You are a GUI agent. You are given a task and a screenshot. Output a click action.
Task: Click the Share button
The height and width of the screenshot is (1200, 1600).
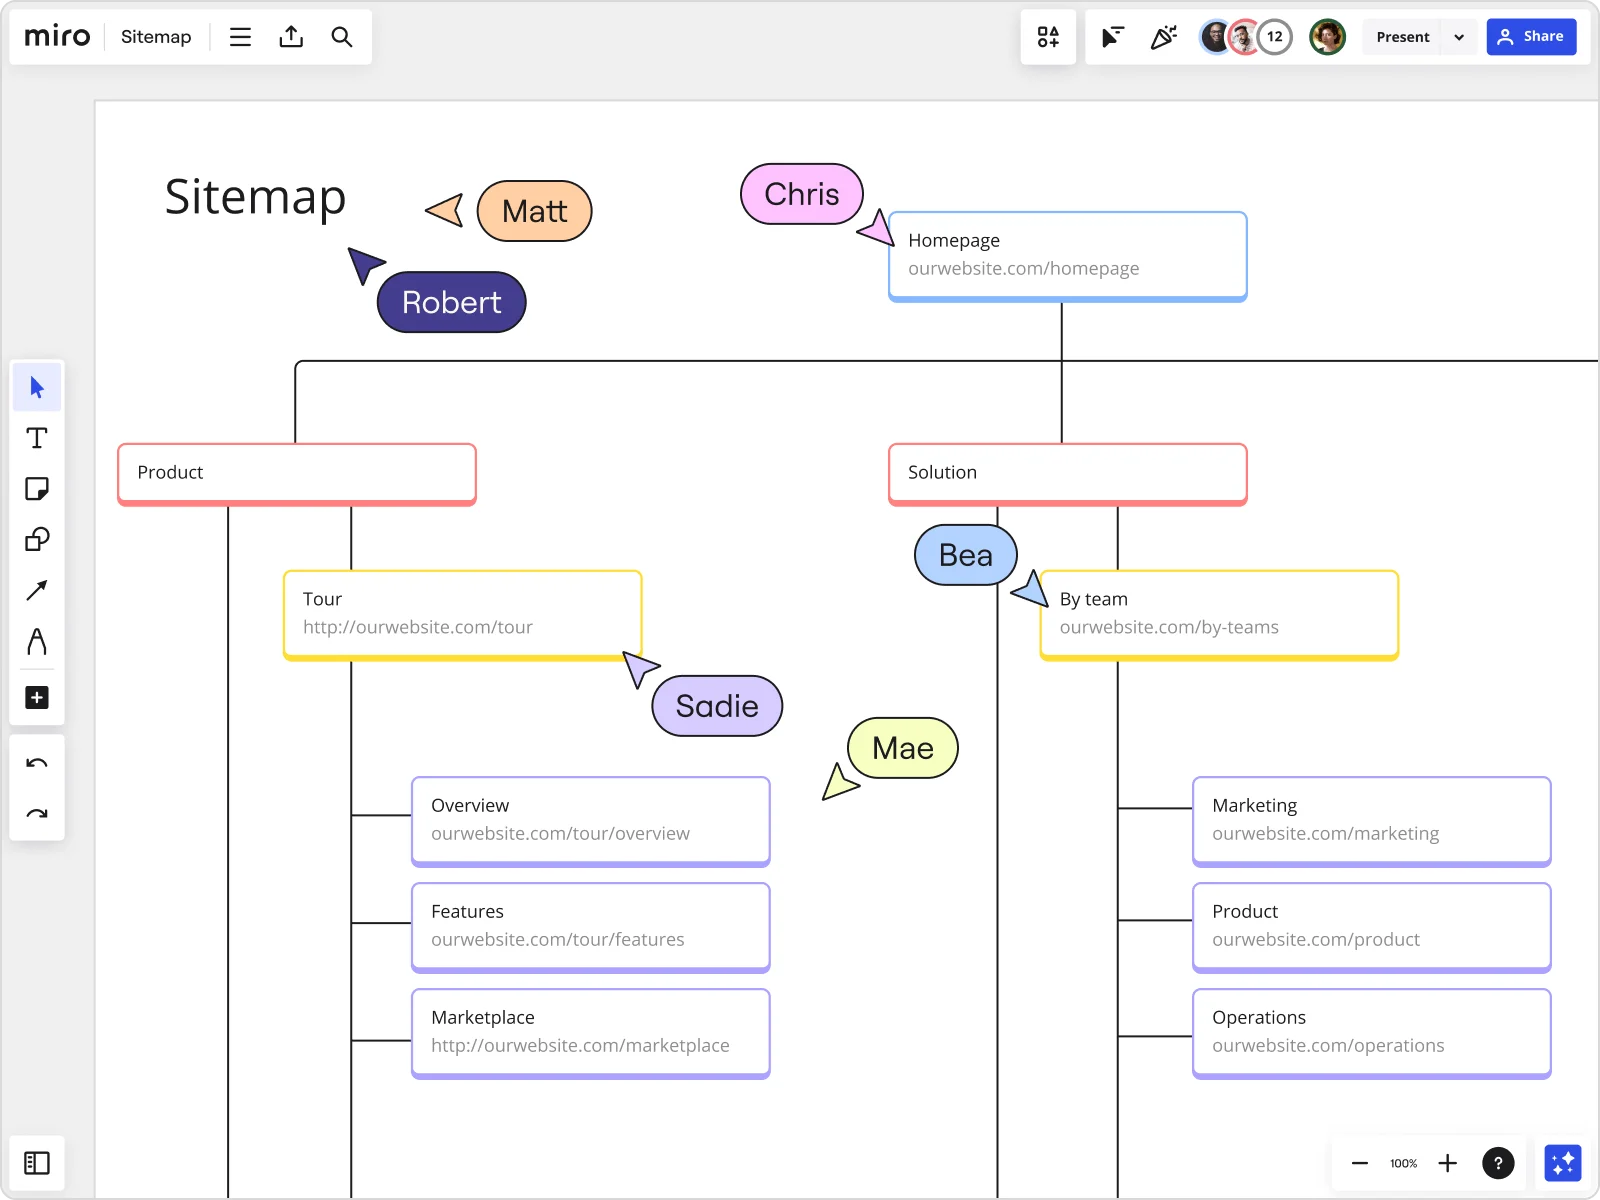tap(1531, 37)
